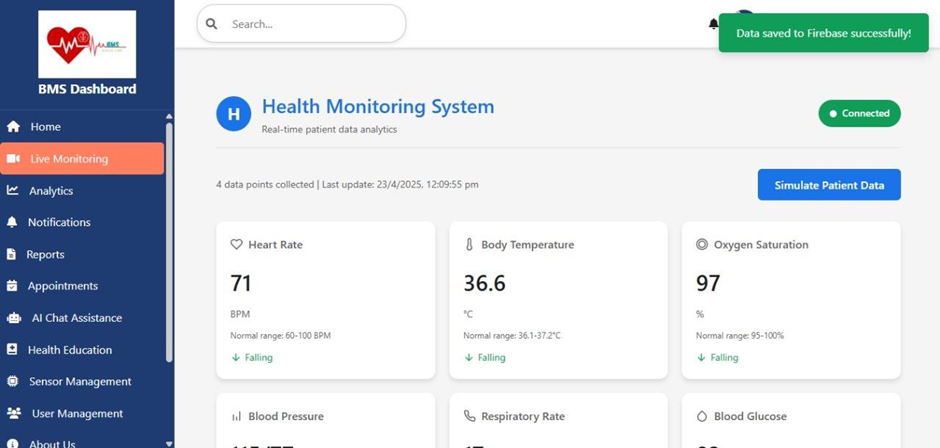
Task: Click "Normal range: 60-100 BPM" text
Action: pyautogui.click(x=281, y=336)
